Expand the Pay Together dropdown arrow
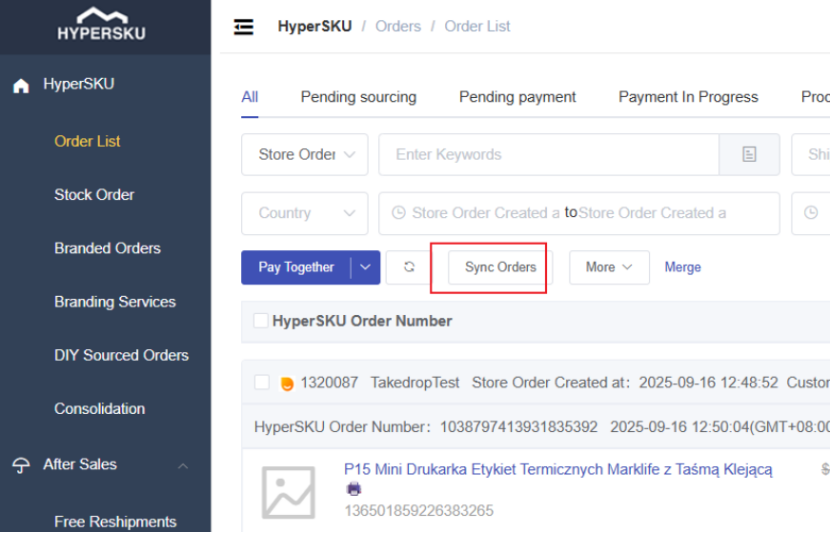 (x=366, y=267)
